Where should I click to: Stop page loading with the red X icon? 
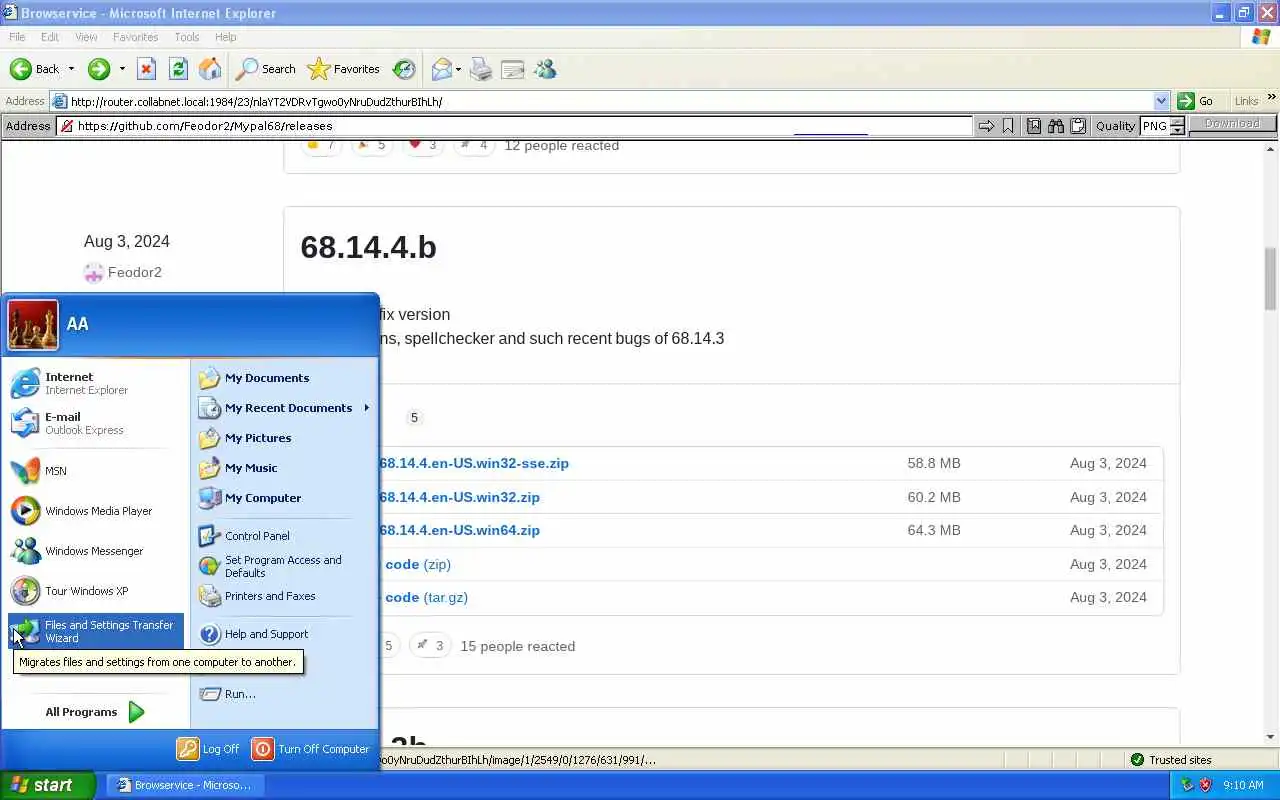point(146,69)
